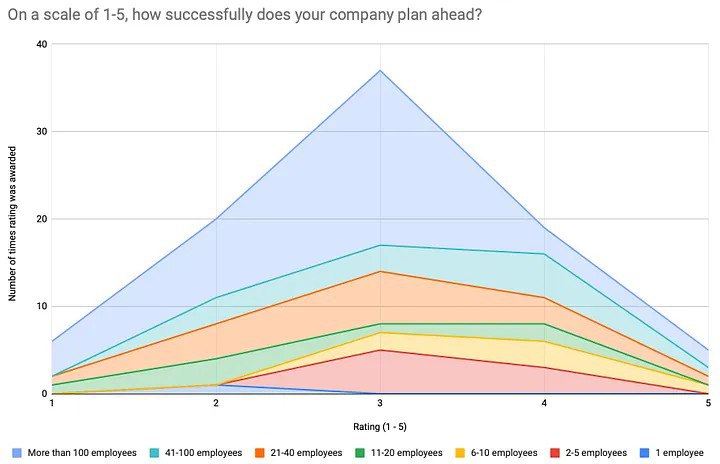This screenshot has width=720, height=464.
Task: Click the 11-20 employees green legend swatch
Action: tap(360, 453)
